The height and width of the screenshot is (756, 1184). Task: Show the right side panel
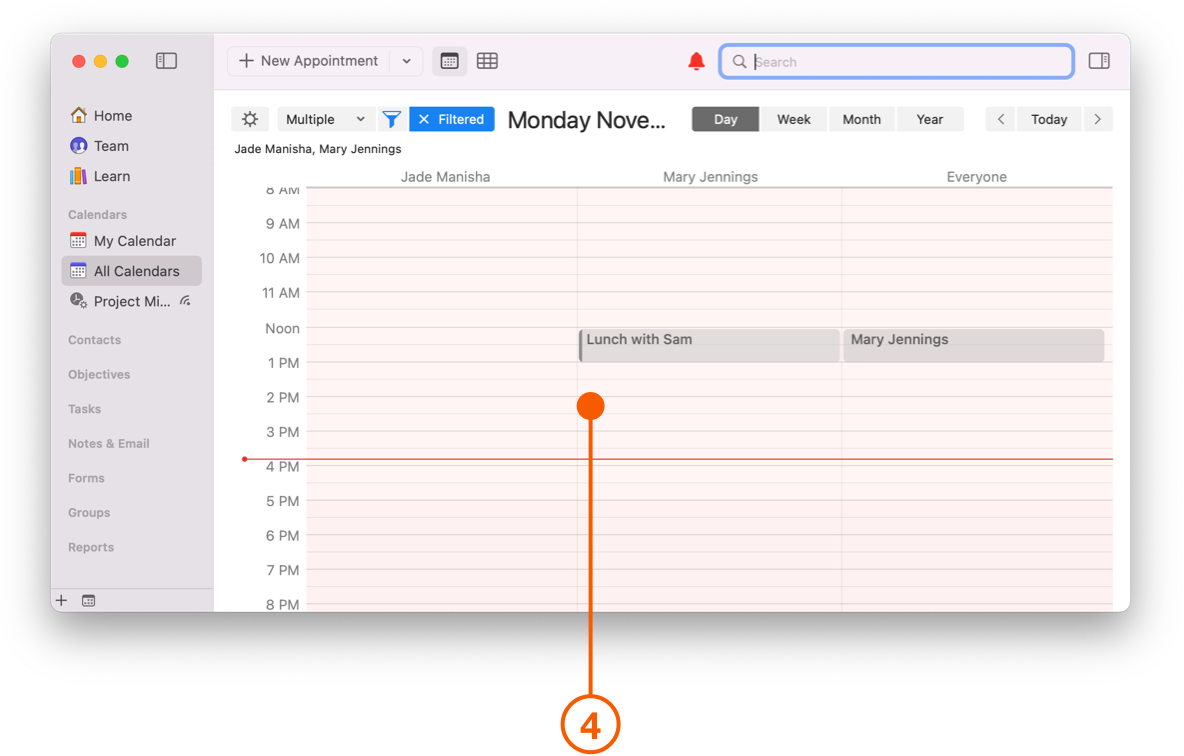(1098, 60)
